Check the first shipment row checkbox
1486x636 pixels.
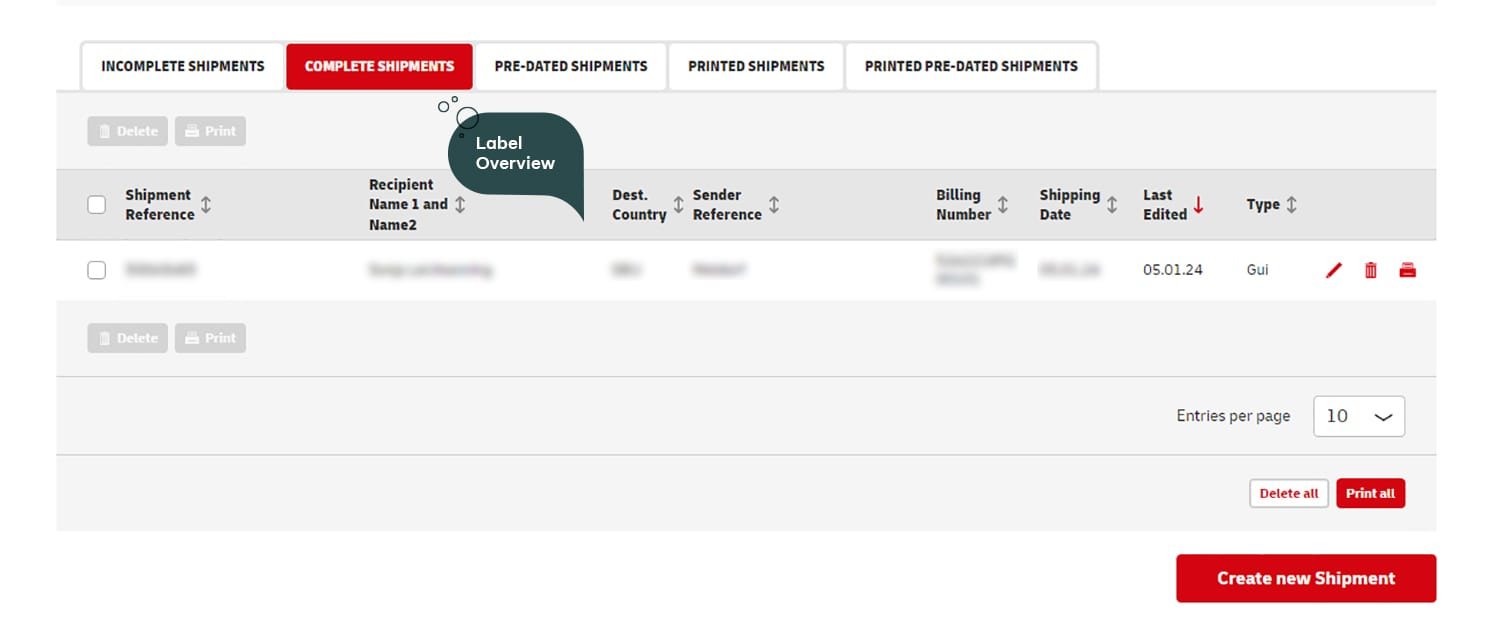pos(97,270)
